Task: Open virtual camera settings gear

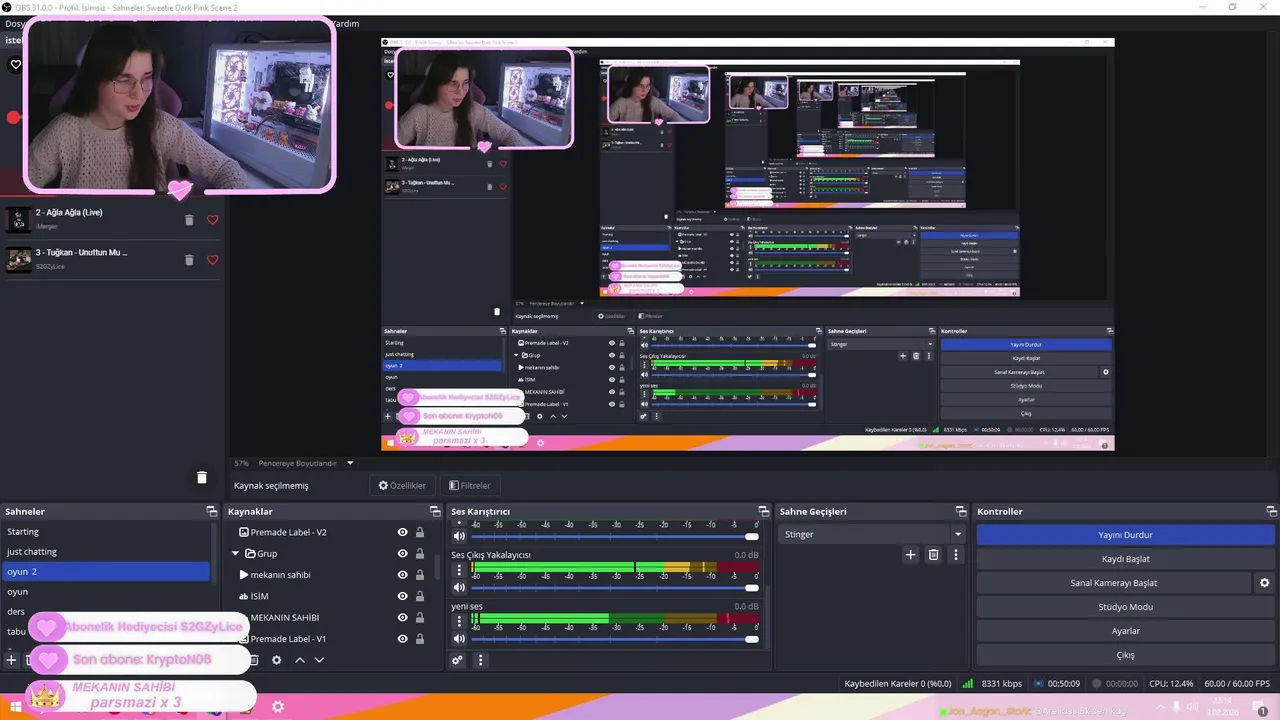Action: [1264, 583]
